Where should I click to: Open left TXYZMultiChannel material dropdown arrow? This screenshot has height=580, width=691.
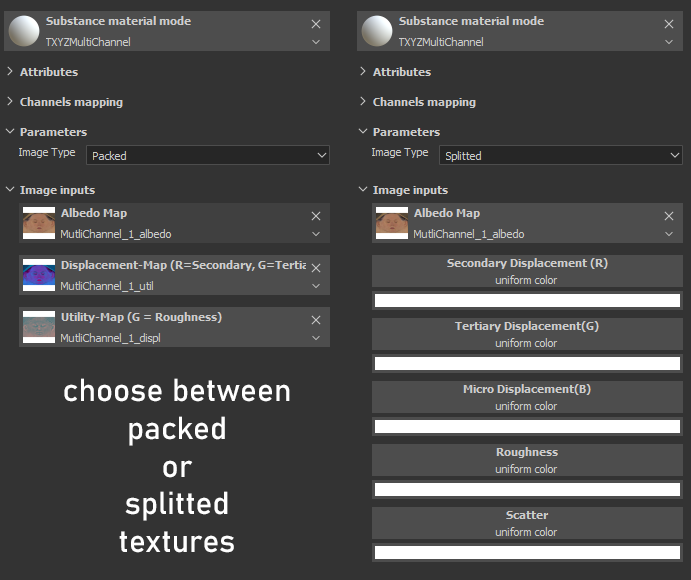(x=316, y=42)
